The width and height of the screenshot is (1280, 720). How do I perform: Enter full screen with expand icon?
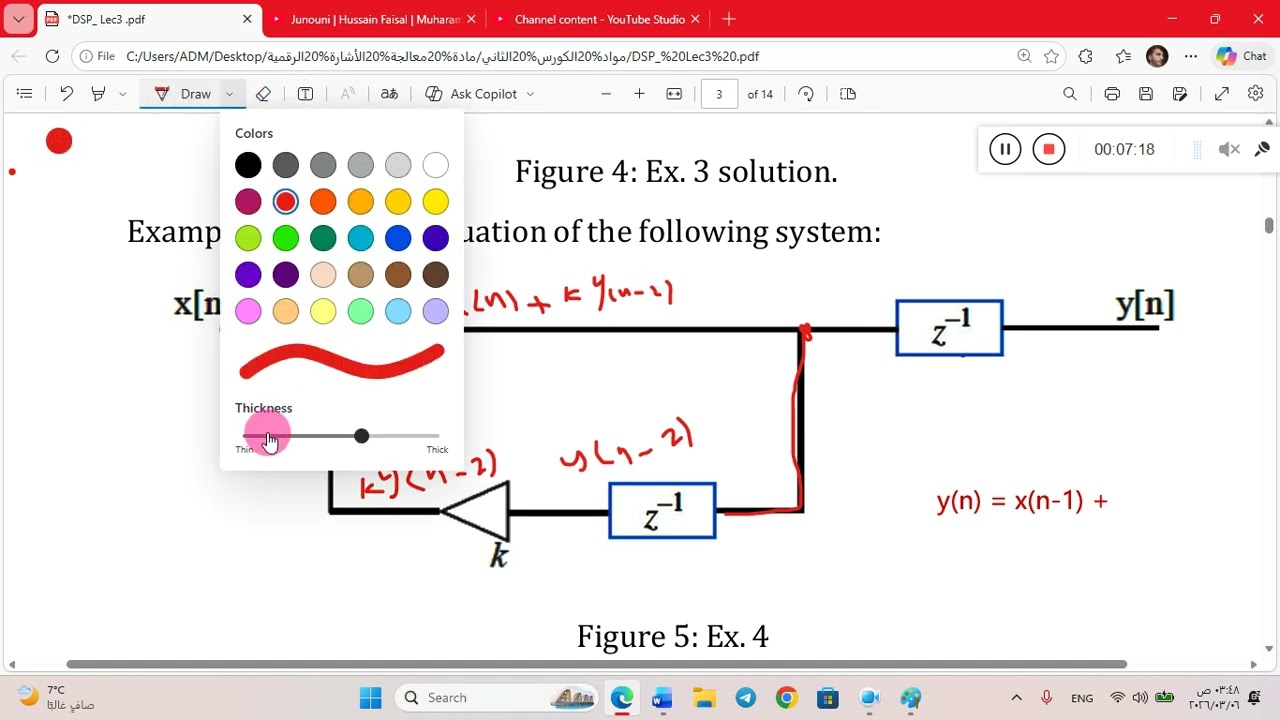[x=1222, y=94]
